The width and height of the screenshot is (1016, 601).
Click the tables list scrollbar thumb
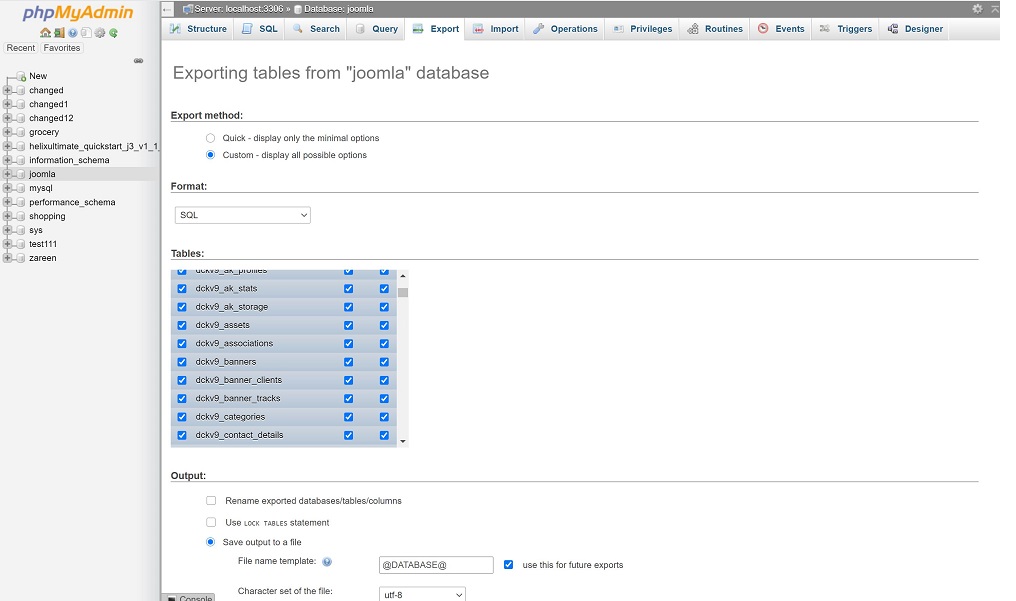403,292
